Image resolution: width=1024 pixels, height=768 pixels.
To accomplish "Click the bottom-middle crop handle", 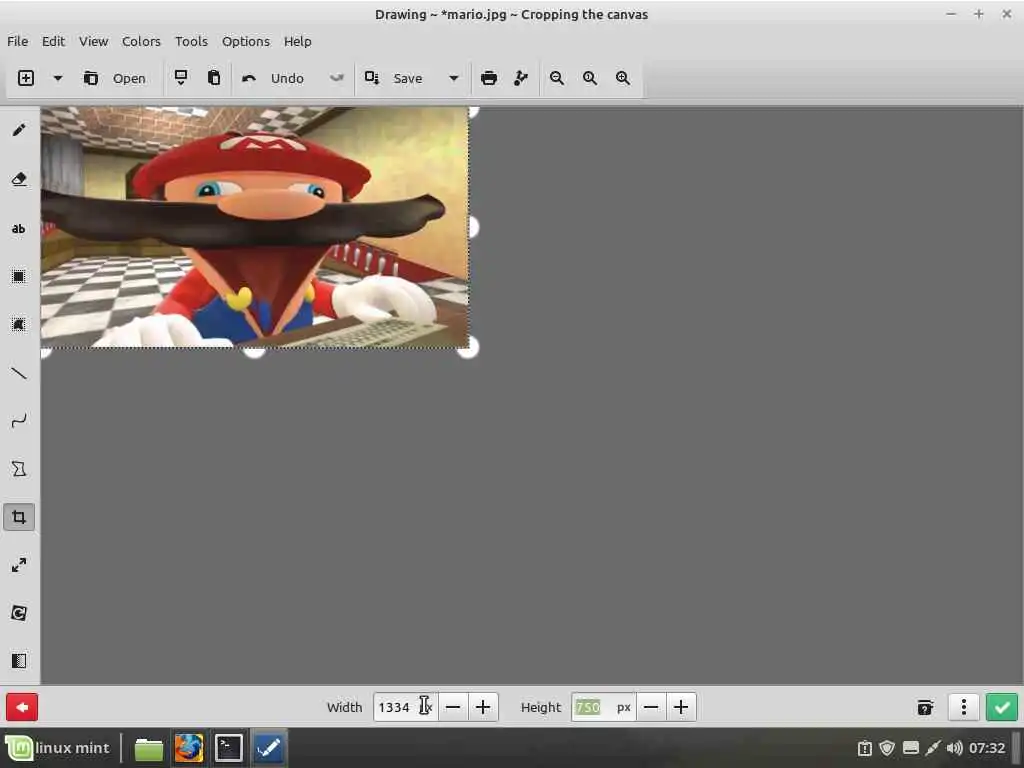I will pos(255,352).
